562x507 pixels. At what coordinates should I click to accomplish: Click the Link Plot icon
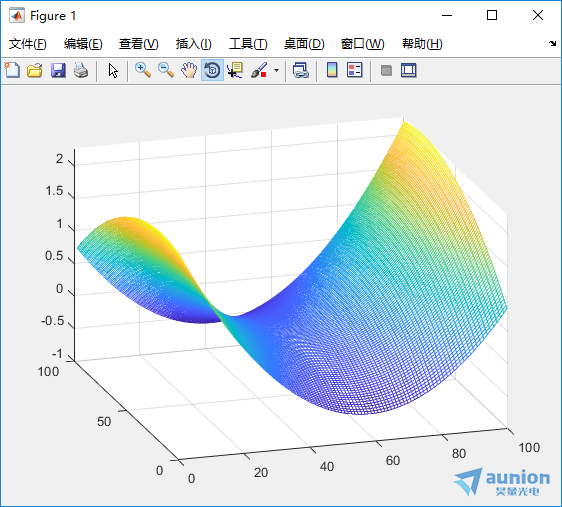pyautogui.click(x=301, y=70)
